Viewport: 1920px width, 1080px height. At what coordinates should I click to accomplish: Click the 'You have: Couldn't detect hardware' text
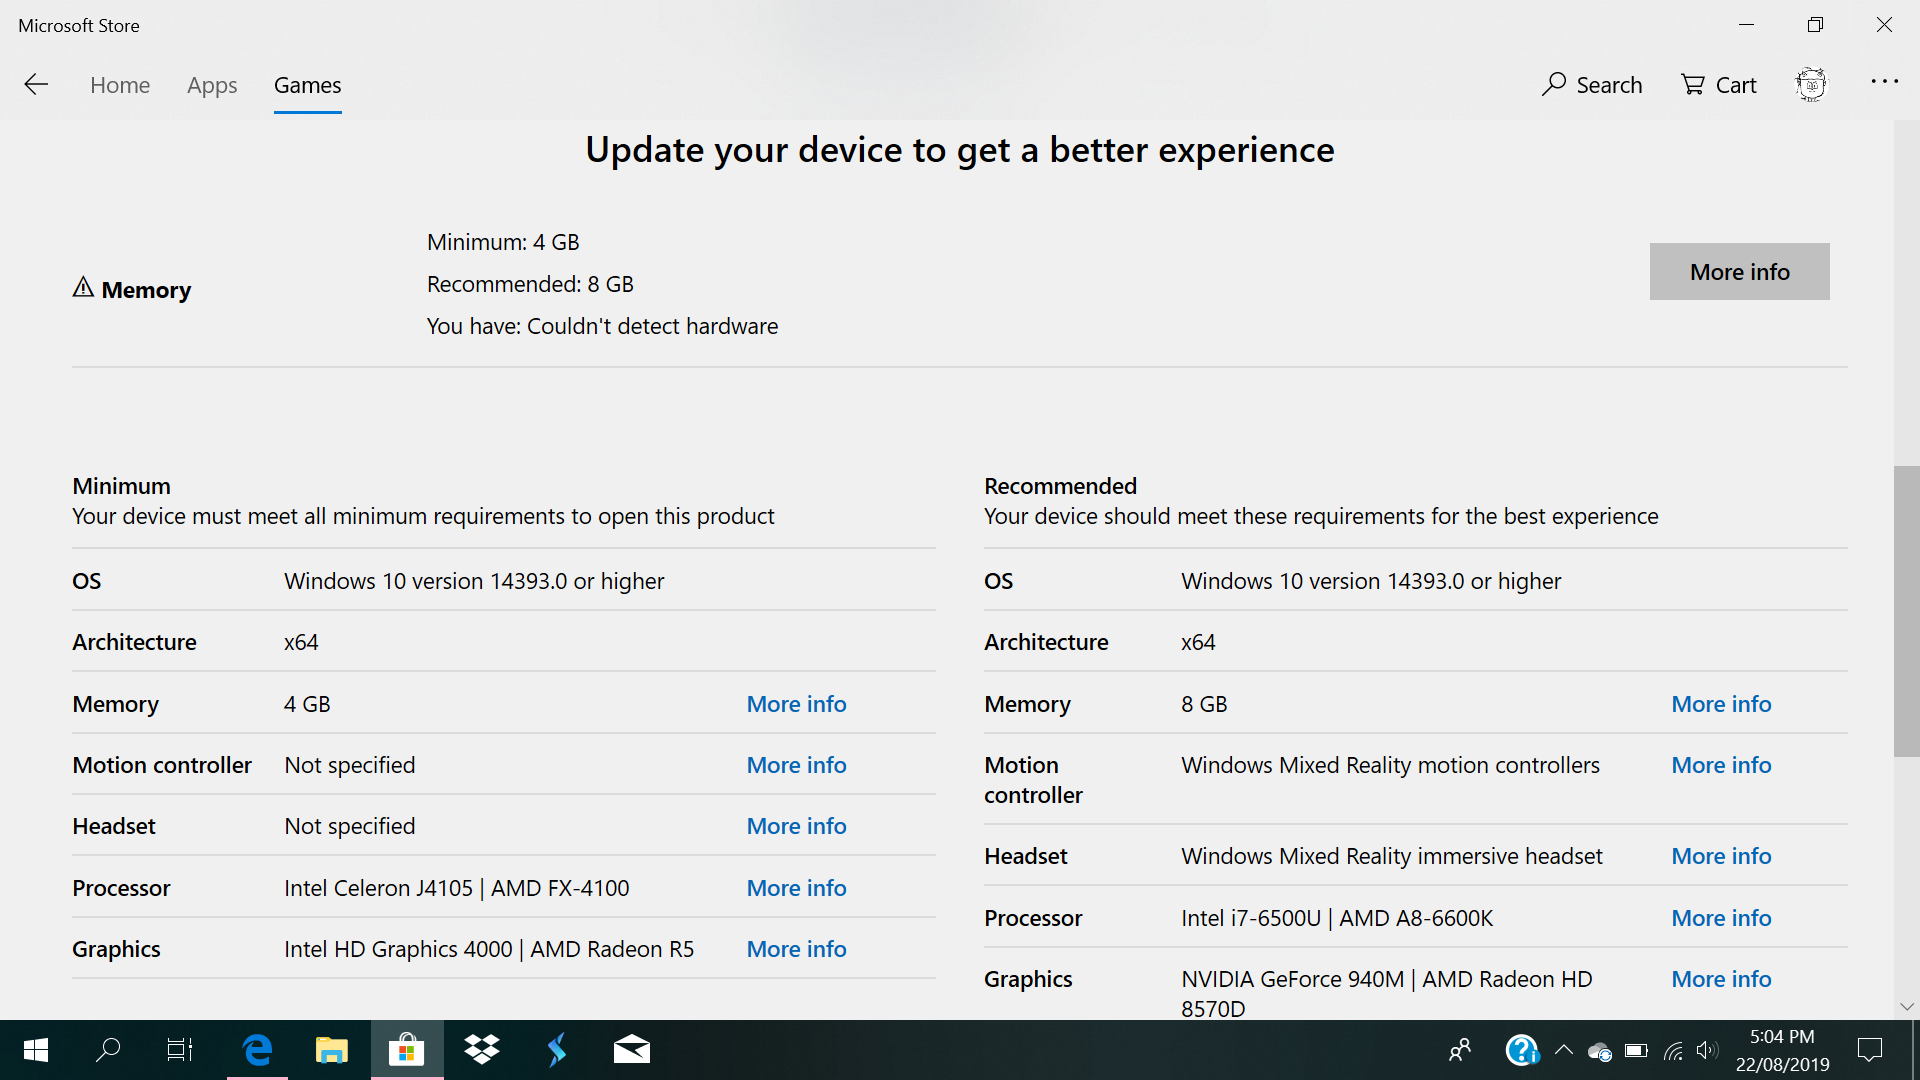tap(602, 326)
